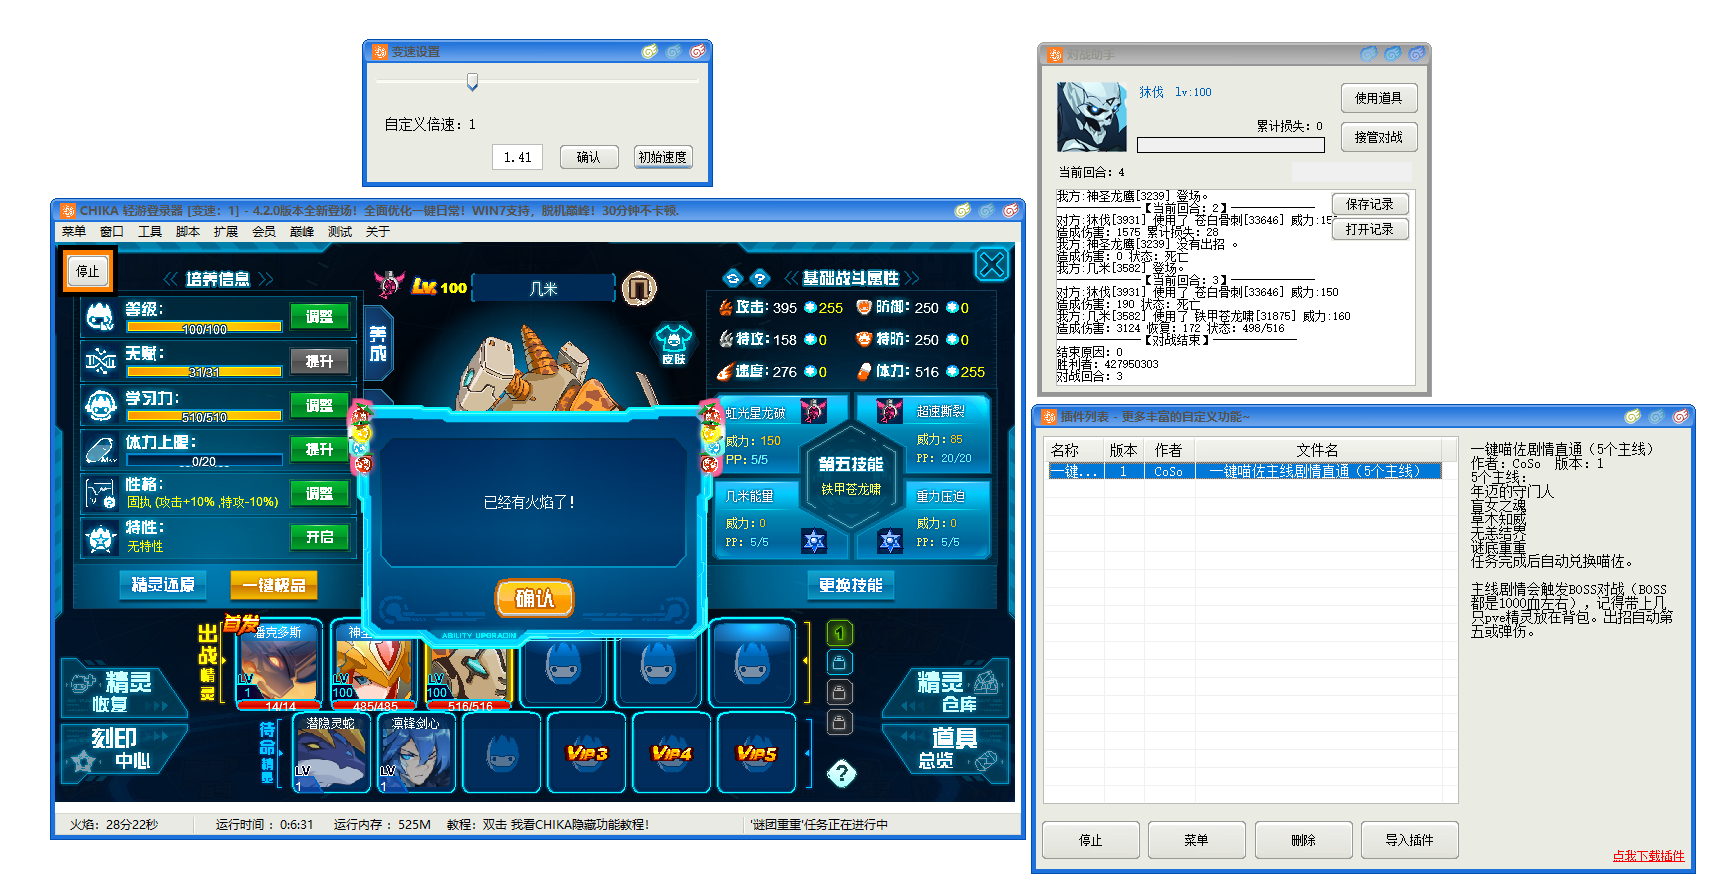Click the 等级 level icon
This screenshot has height=892, width=1718.
[100, 317]
